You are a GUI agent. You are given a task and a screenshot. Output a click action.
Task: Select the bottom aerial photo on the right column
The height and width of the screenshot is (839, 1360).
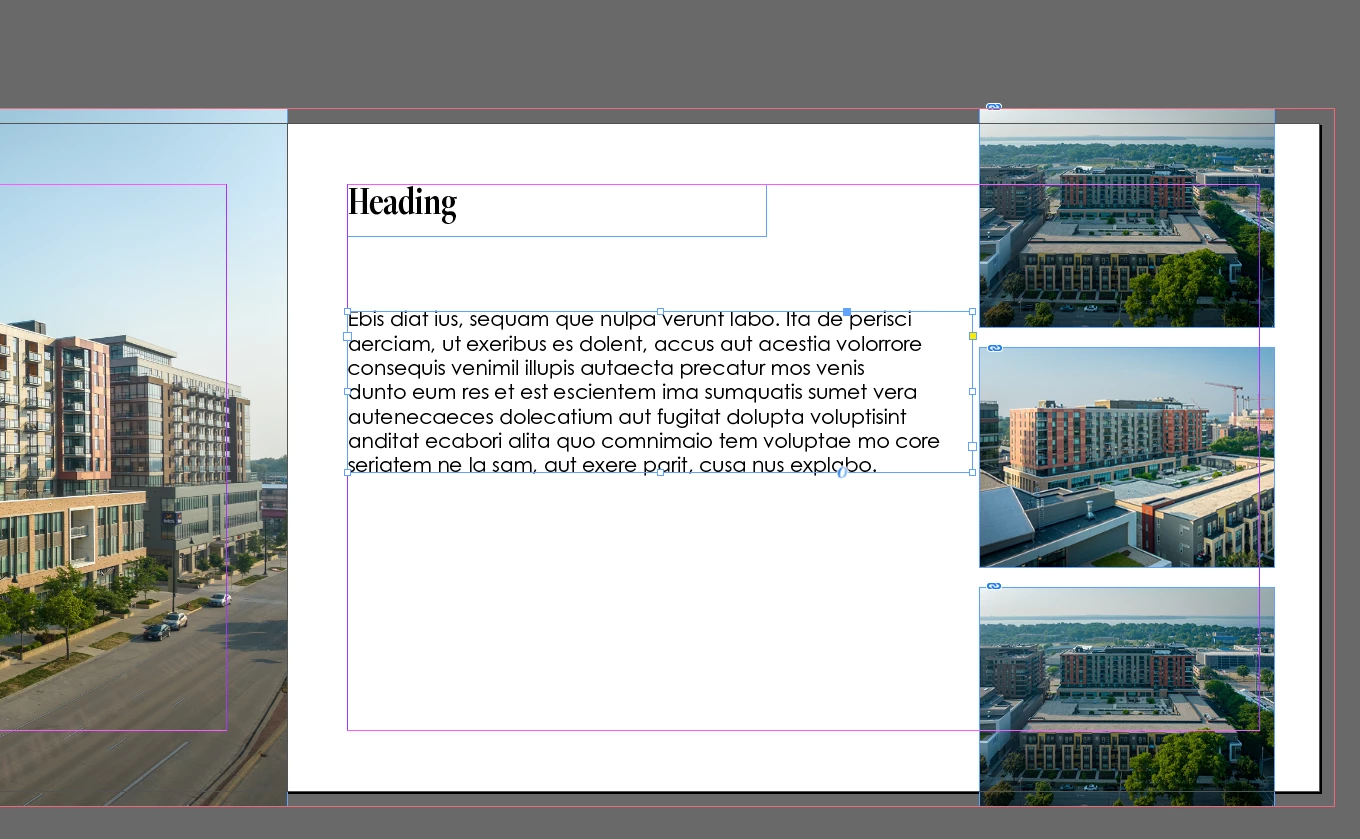click(1127, 696)
